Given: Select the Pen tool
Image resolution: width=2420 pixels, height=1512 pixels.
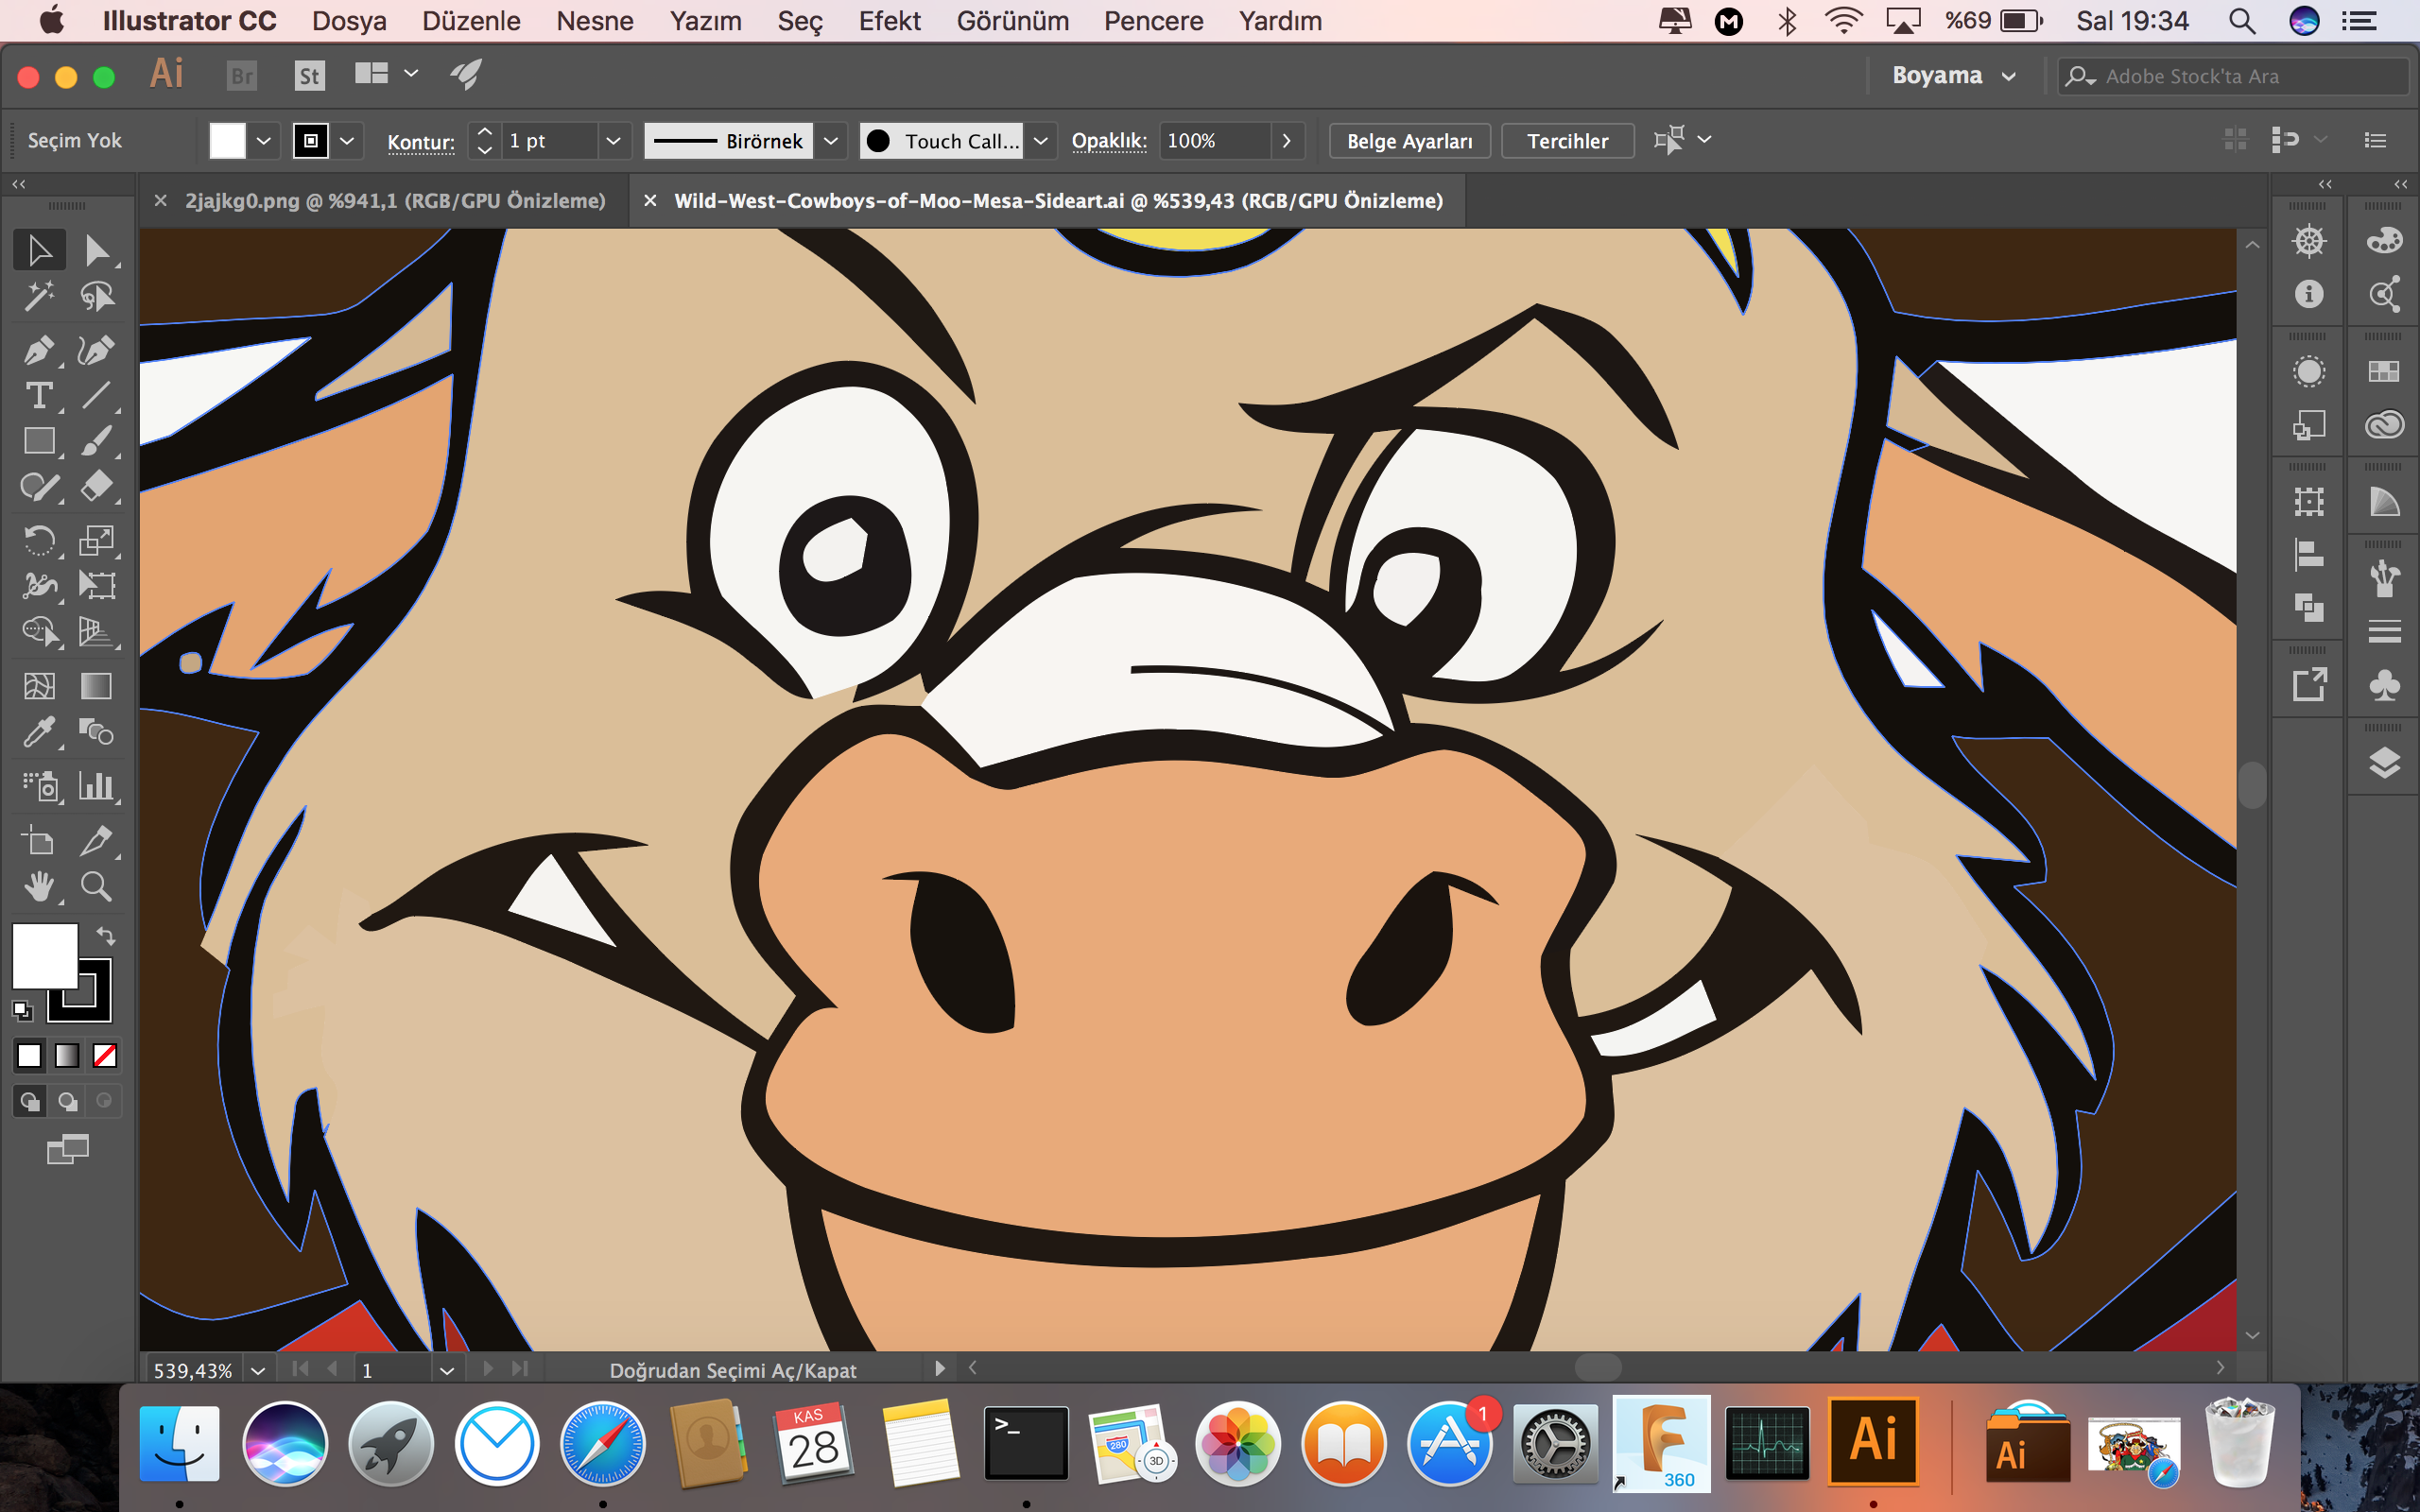Looking at the screenshot, I should (39, 350).
